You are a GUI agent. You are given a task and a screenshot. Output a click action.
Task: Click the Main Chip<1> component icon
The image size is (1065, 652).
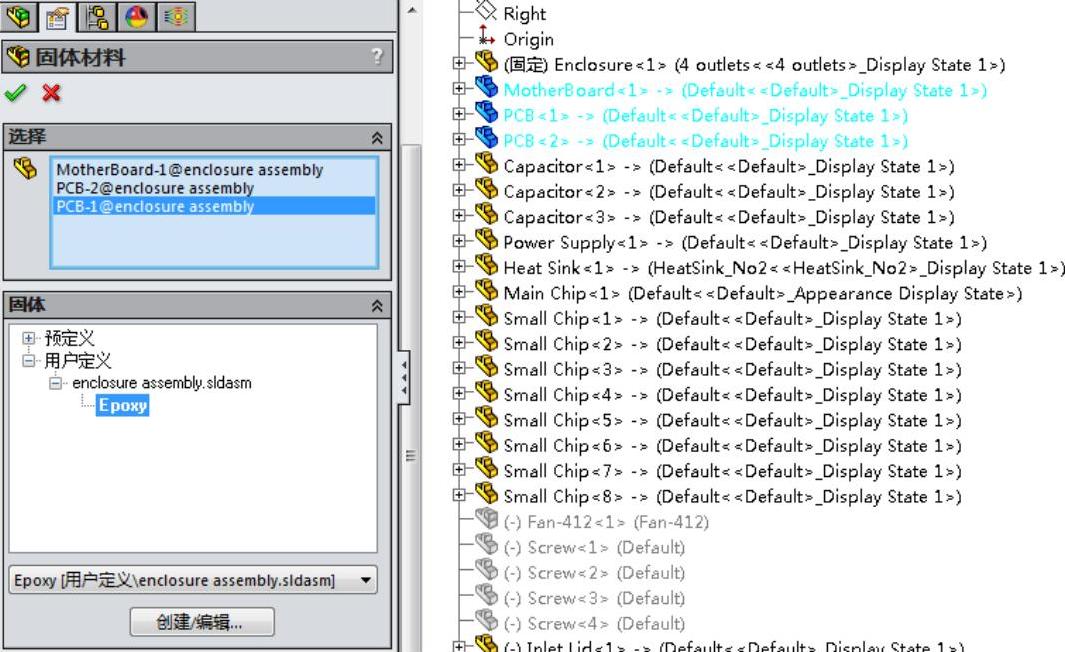pos(487,293)
